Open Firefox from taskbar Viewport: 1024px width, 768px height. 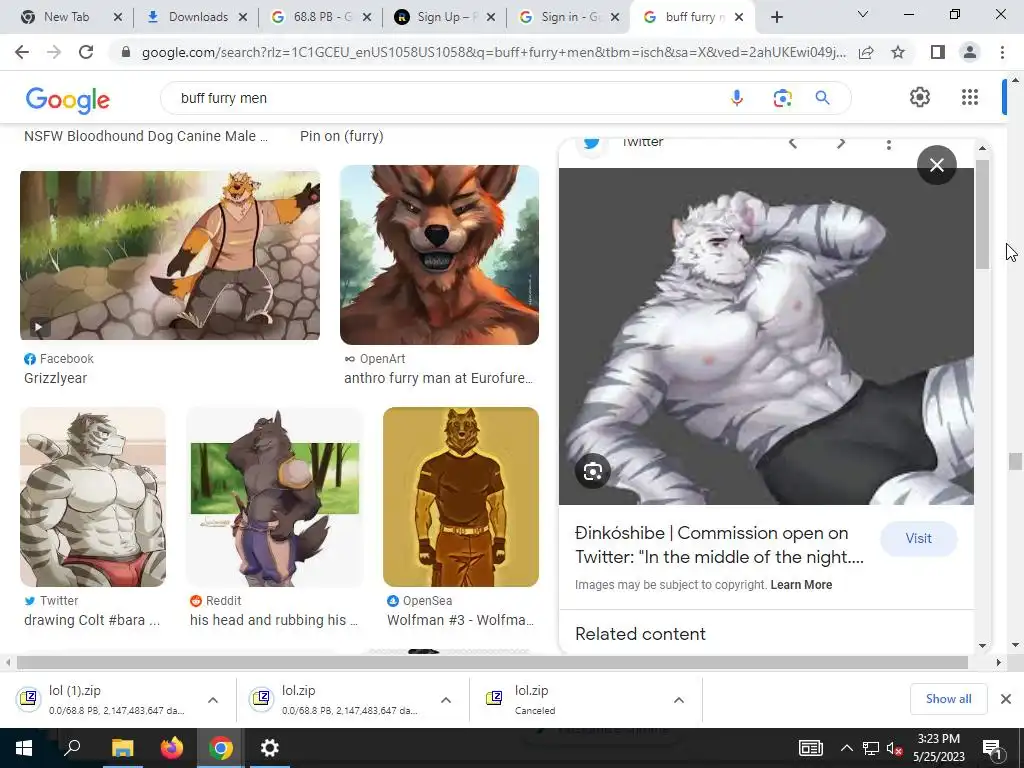click(x=172, y=748)
